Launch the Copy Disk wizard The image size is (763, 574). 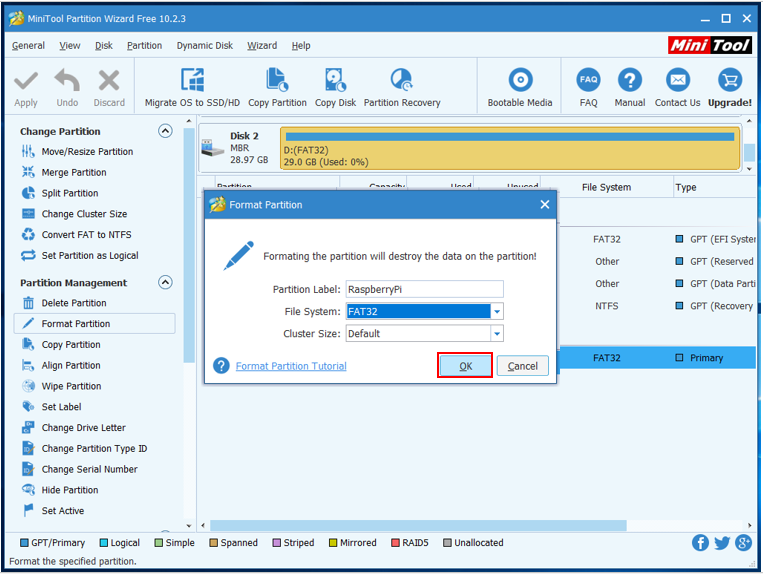pos(335,88)
